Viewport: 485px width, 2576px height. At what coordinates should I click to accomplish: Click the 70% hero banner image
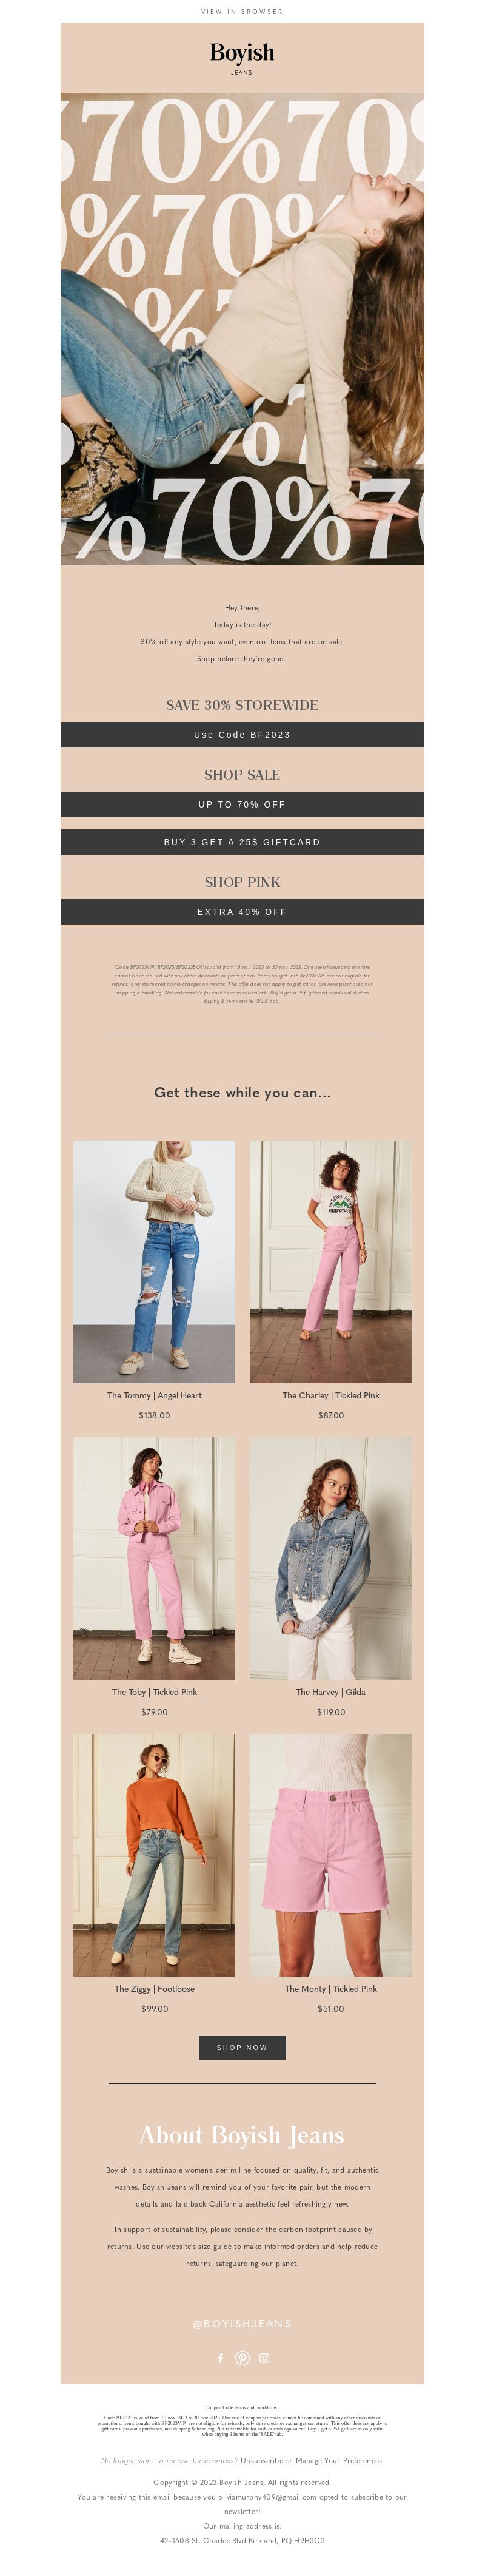(x=242, y=329)
